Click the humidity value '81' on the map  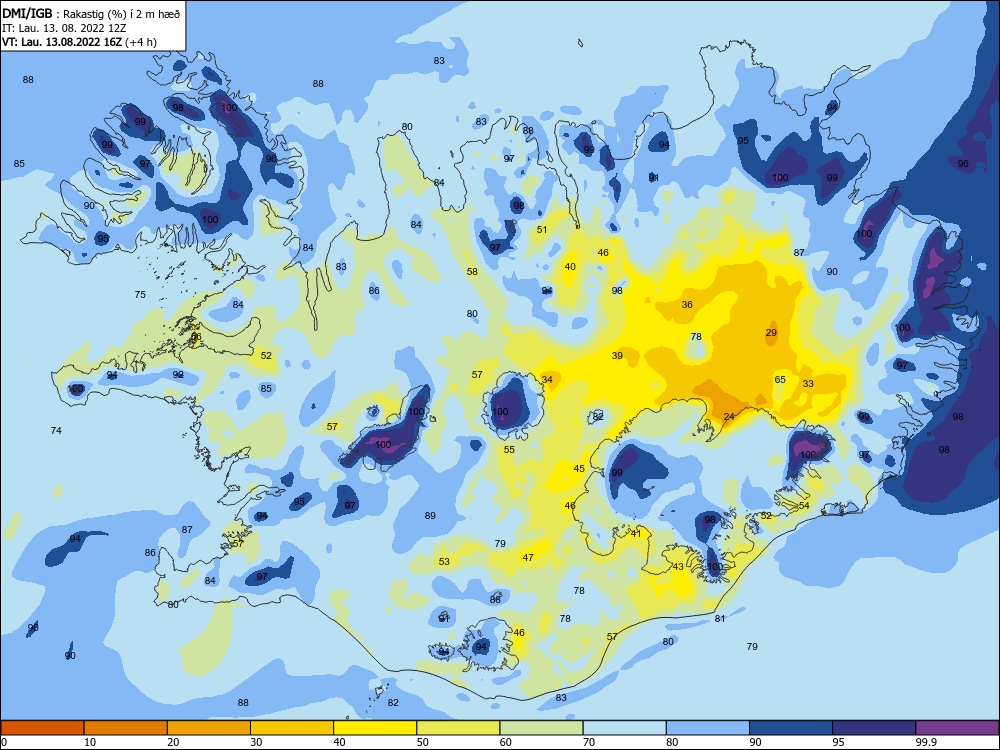pyautogui.click(x=720, y=618)
